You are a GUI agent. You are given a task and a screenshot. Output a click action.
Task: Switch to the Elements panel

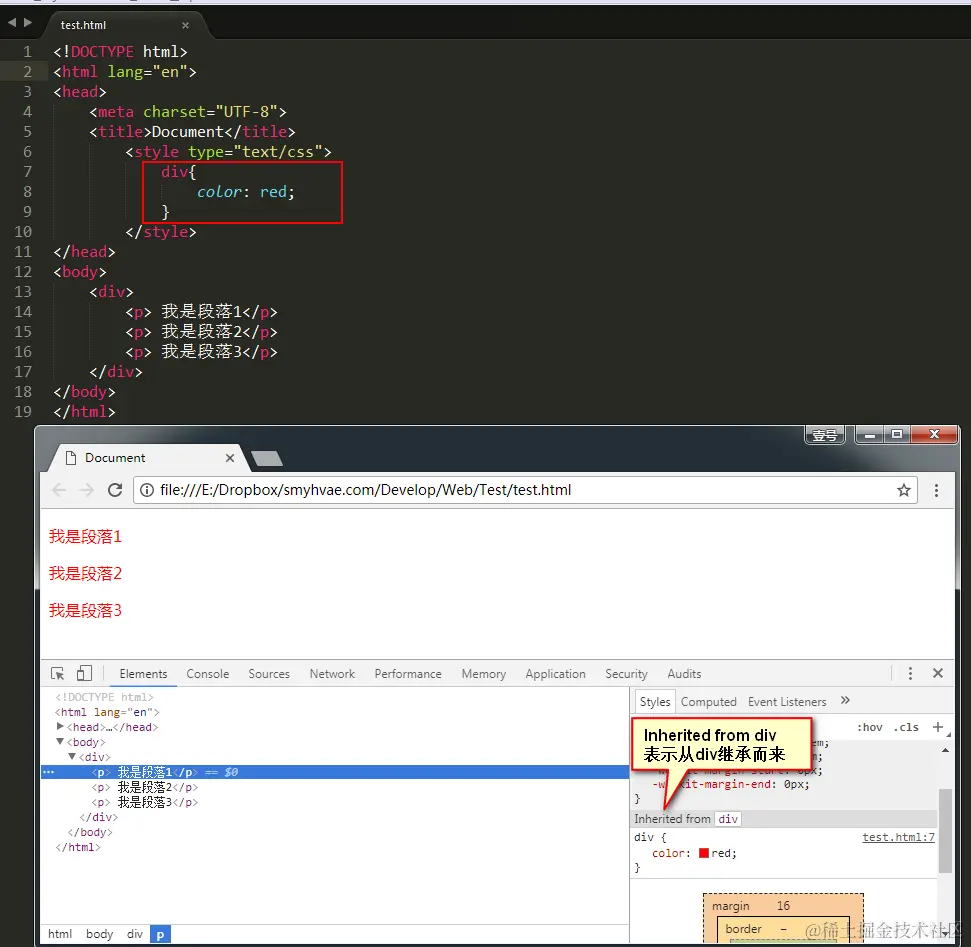click(x=143, y=674)
